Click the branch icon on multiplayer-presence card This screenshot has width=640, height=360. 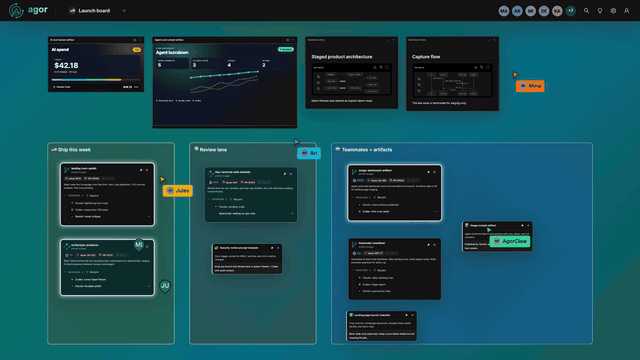click(x=67, y=246)
